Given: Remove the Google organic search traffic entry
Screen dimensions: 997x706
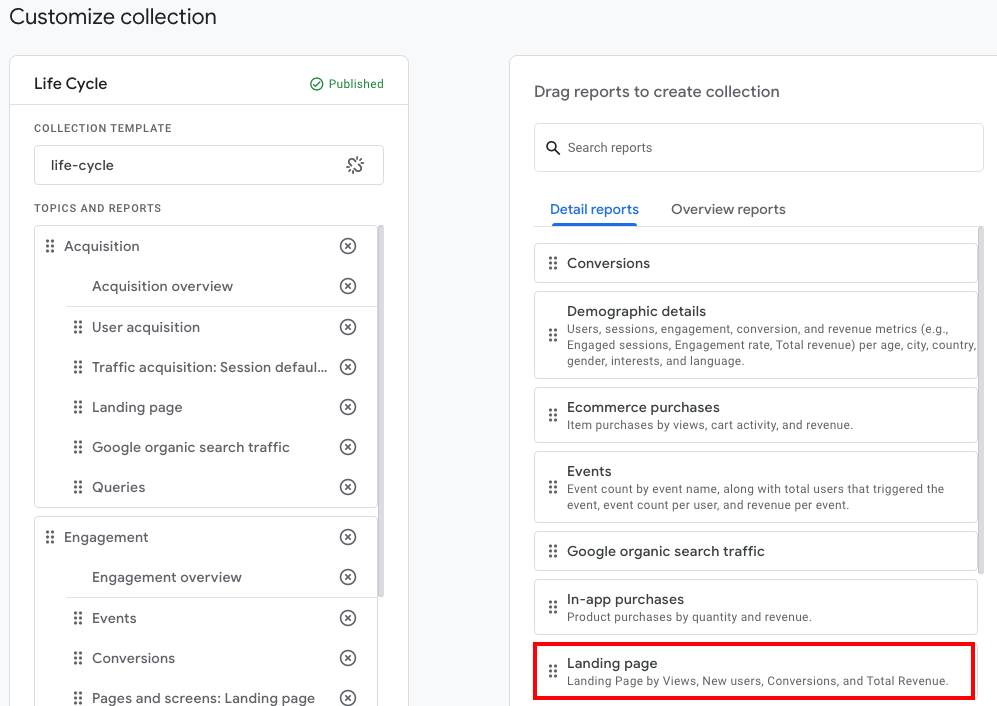Looking at the screenshot, I should pos(348,447).
